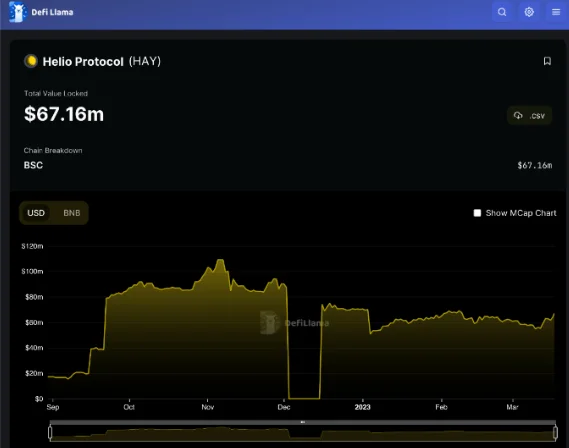Click the Mar label on time axis

click(x=512, y=407)
